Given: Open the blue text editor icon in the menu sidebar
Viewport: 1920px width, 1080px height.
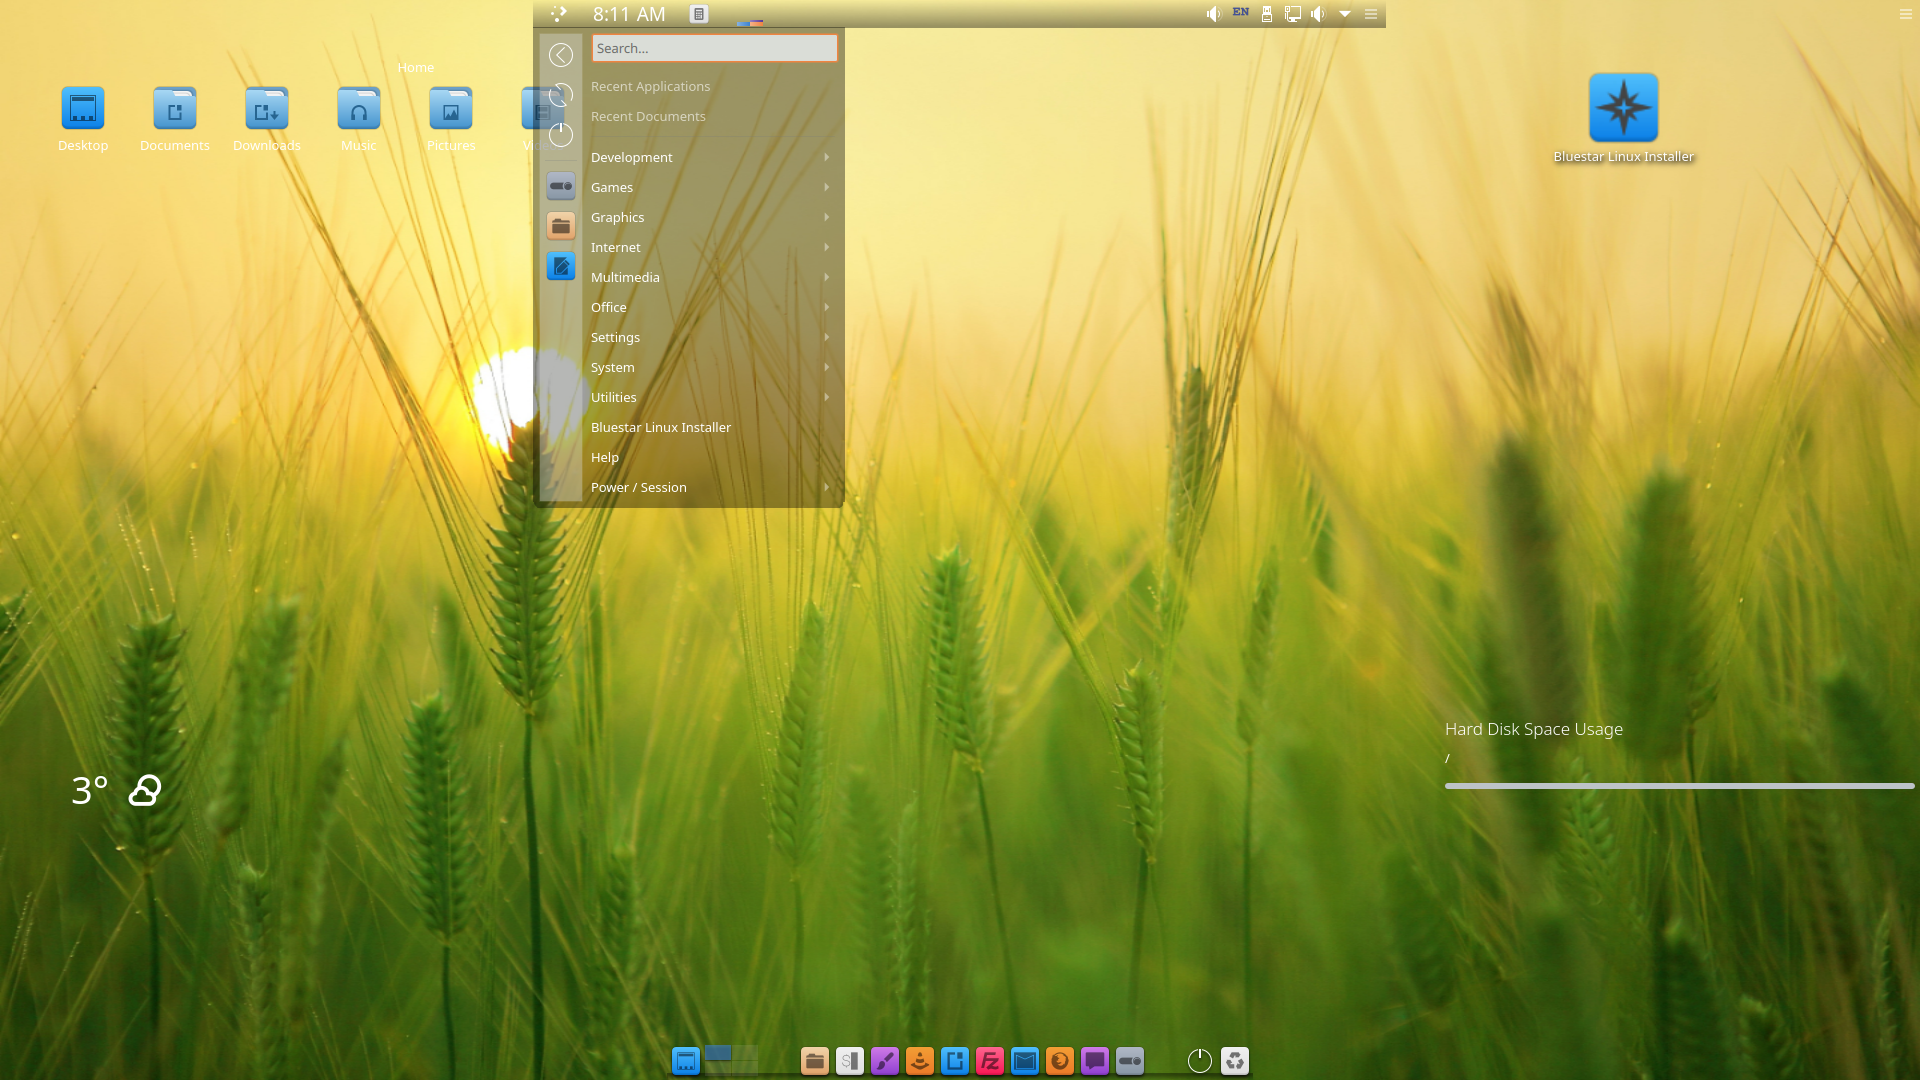Looking at the screenshot, I should pyautogui.click(x=561, y=266).
